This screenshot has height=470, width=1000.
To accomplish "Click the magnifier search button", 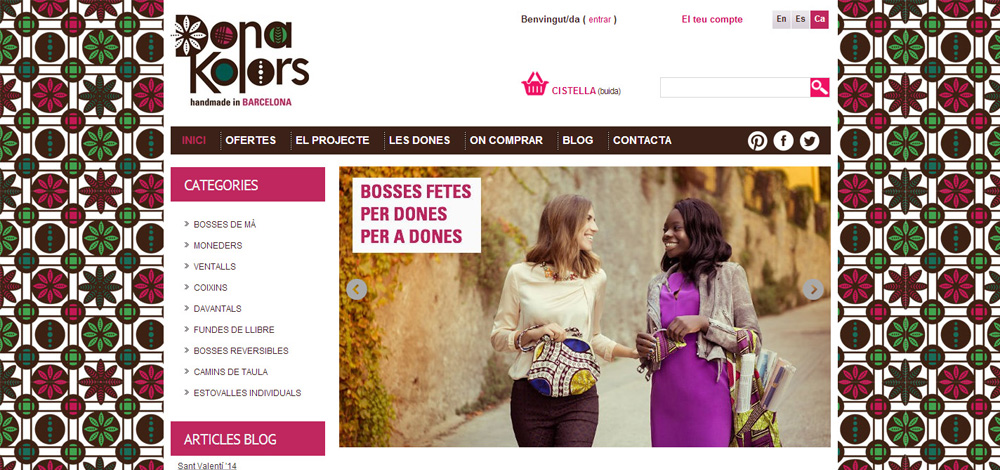I will click(820, 87).
